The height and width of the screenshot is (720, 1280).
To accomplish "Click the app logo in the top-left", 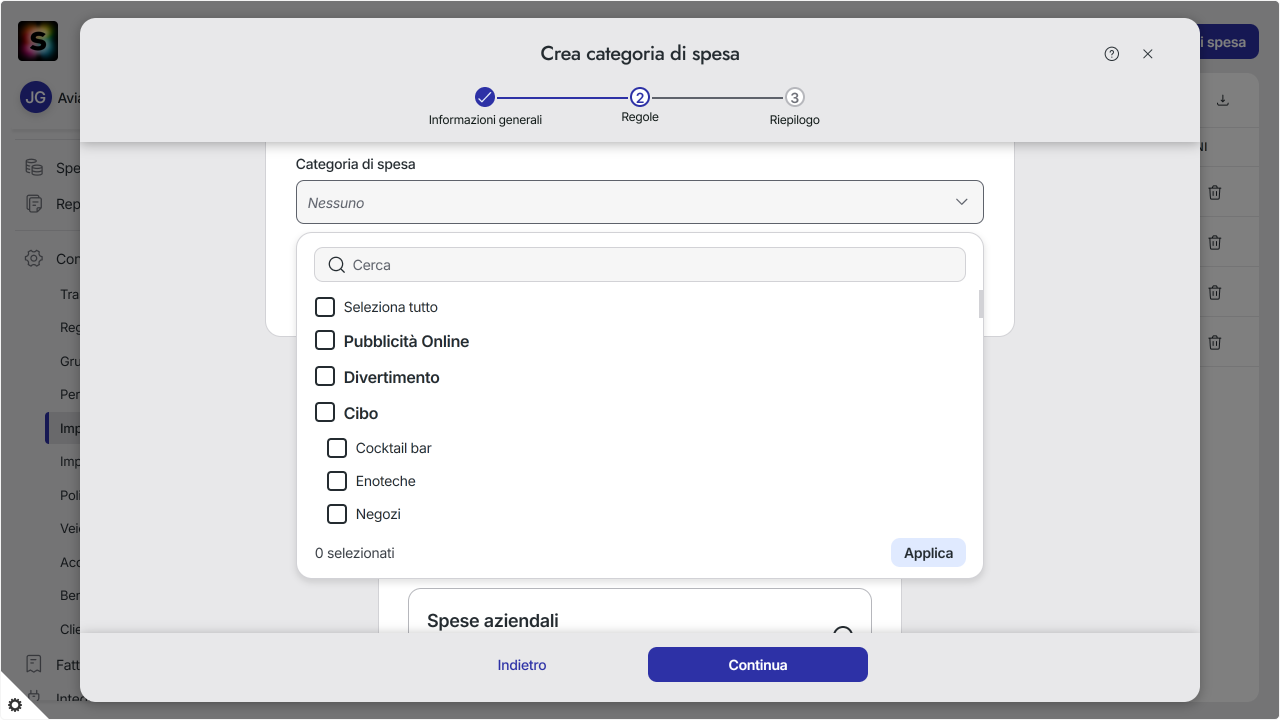I will tap(38, 41).
